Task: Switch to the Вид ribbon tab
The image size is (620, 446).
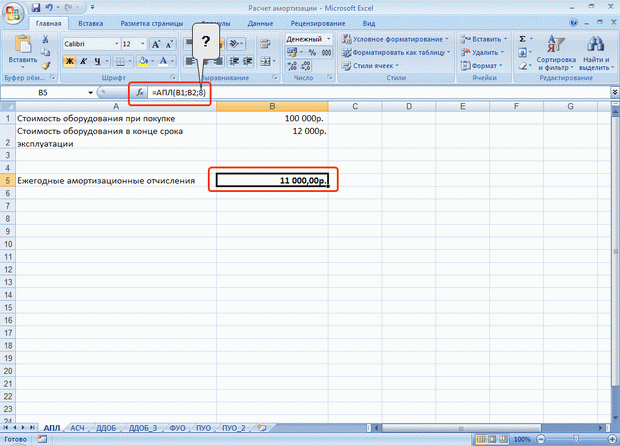Action: pos(369,23)
